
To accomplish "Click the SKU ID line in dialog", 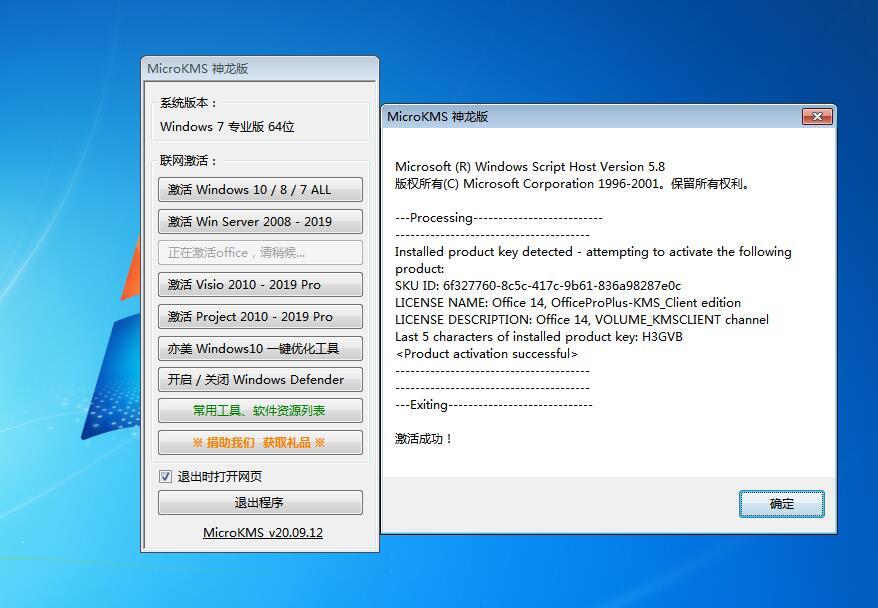I will tap(538, 286).
